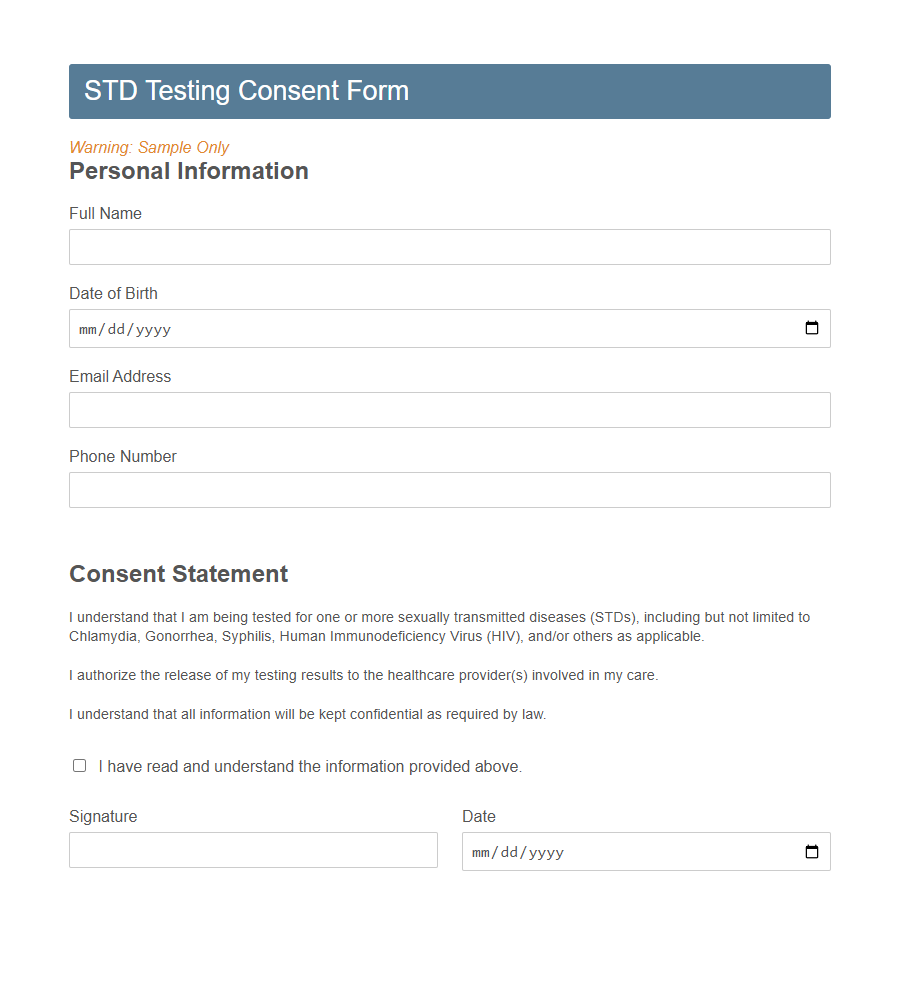Image resolution: width=900 pixels, height=987 pixels.
Task: Click the Email Address input field
Action: [449, 410]
